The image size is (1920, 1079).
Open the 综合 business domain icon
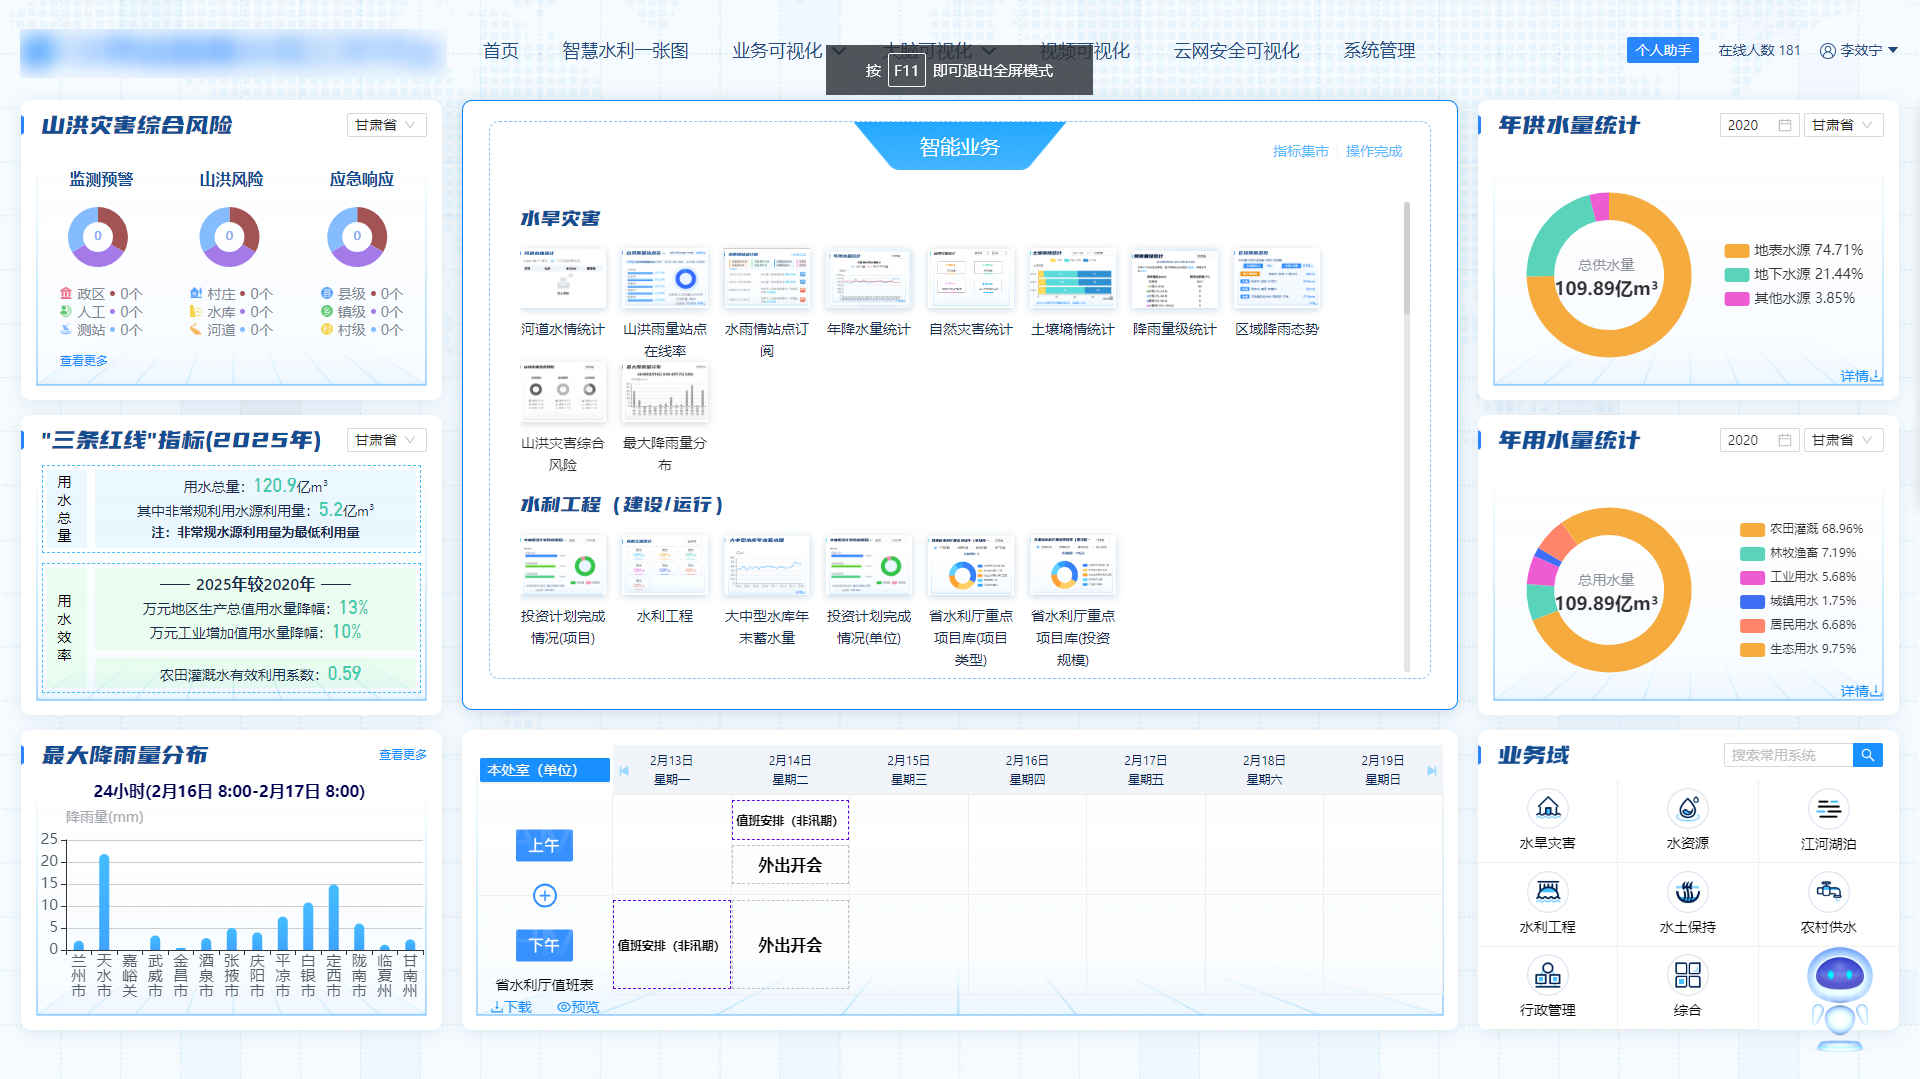point(1688,975)
